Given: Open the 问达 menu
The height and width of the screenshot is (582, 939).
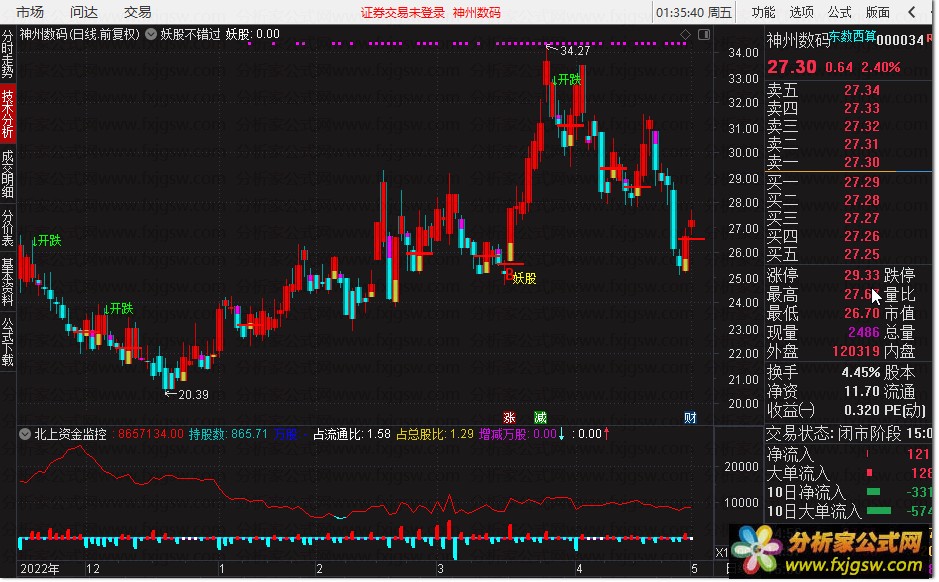Looking at the screenshot, I should click(x=84, y=12).
